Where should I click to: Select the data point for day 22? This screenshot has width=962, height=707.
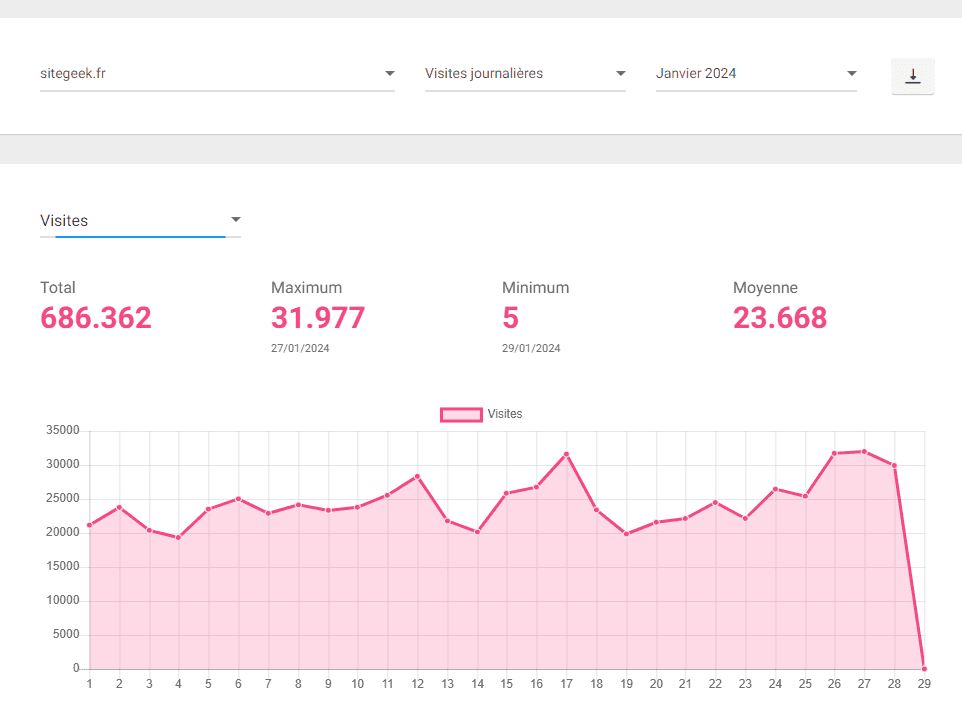(715, 502)
